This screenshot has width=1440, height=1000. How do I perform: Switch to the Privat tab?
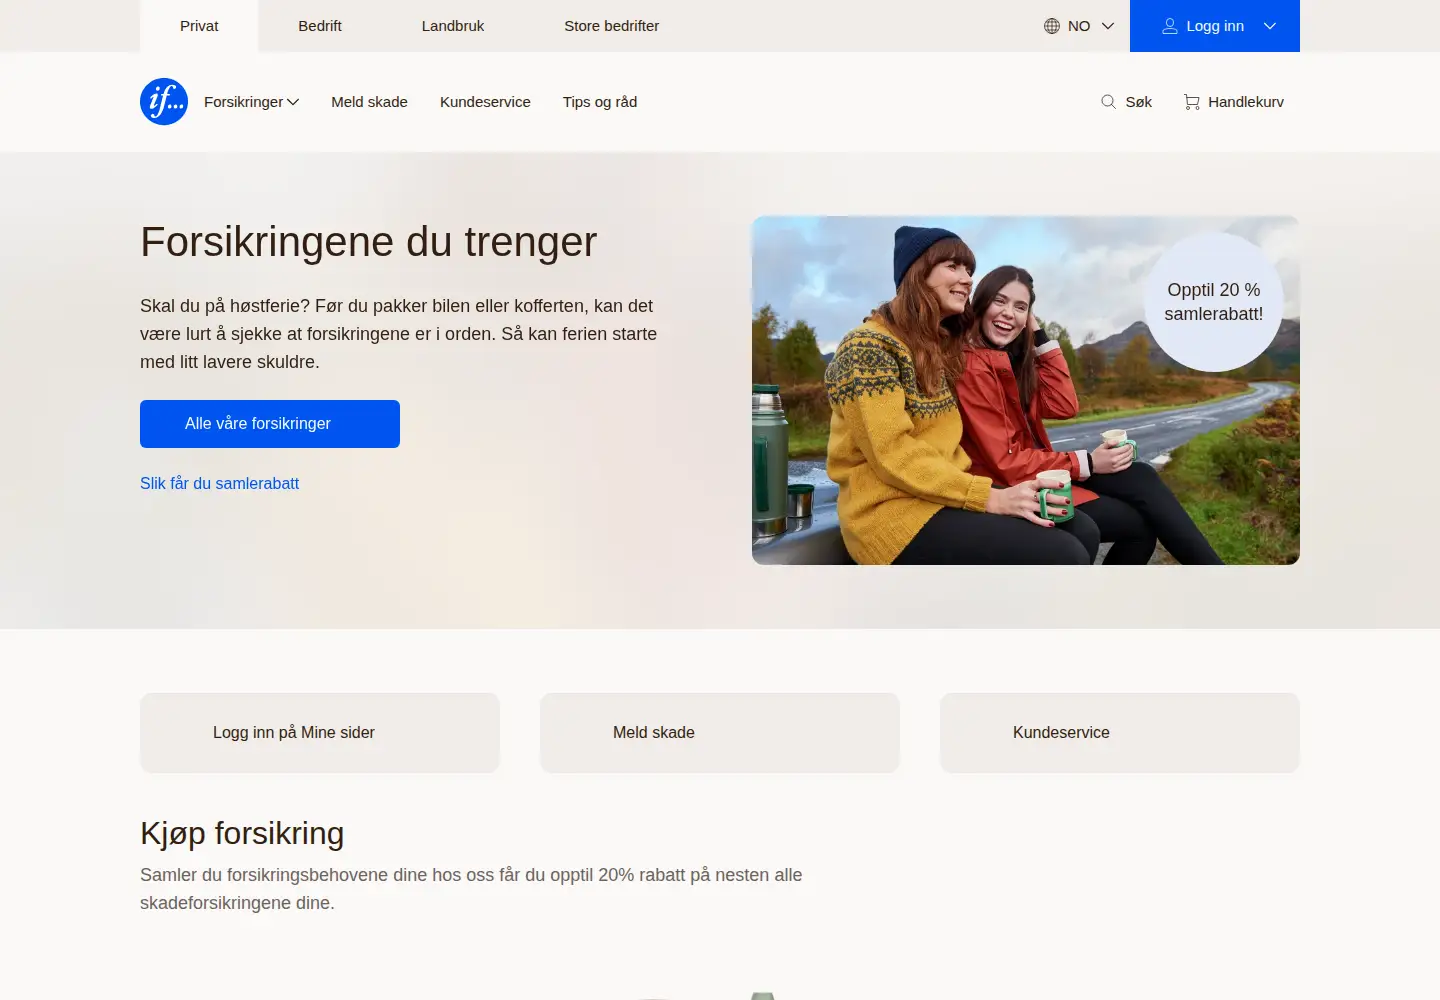pyautogui.click(x=199, y=26)
